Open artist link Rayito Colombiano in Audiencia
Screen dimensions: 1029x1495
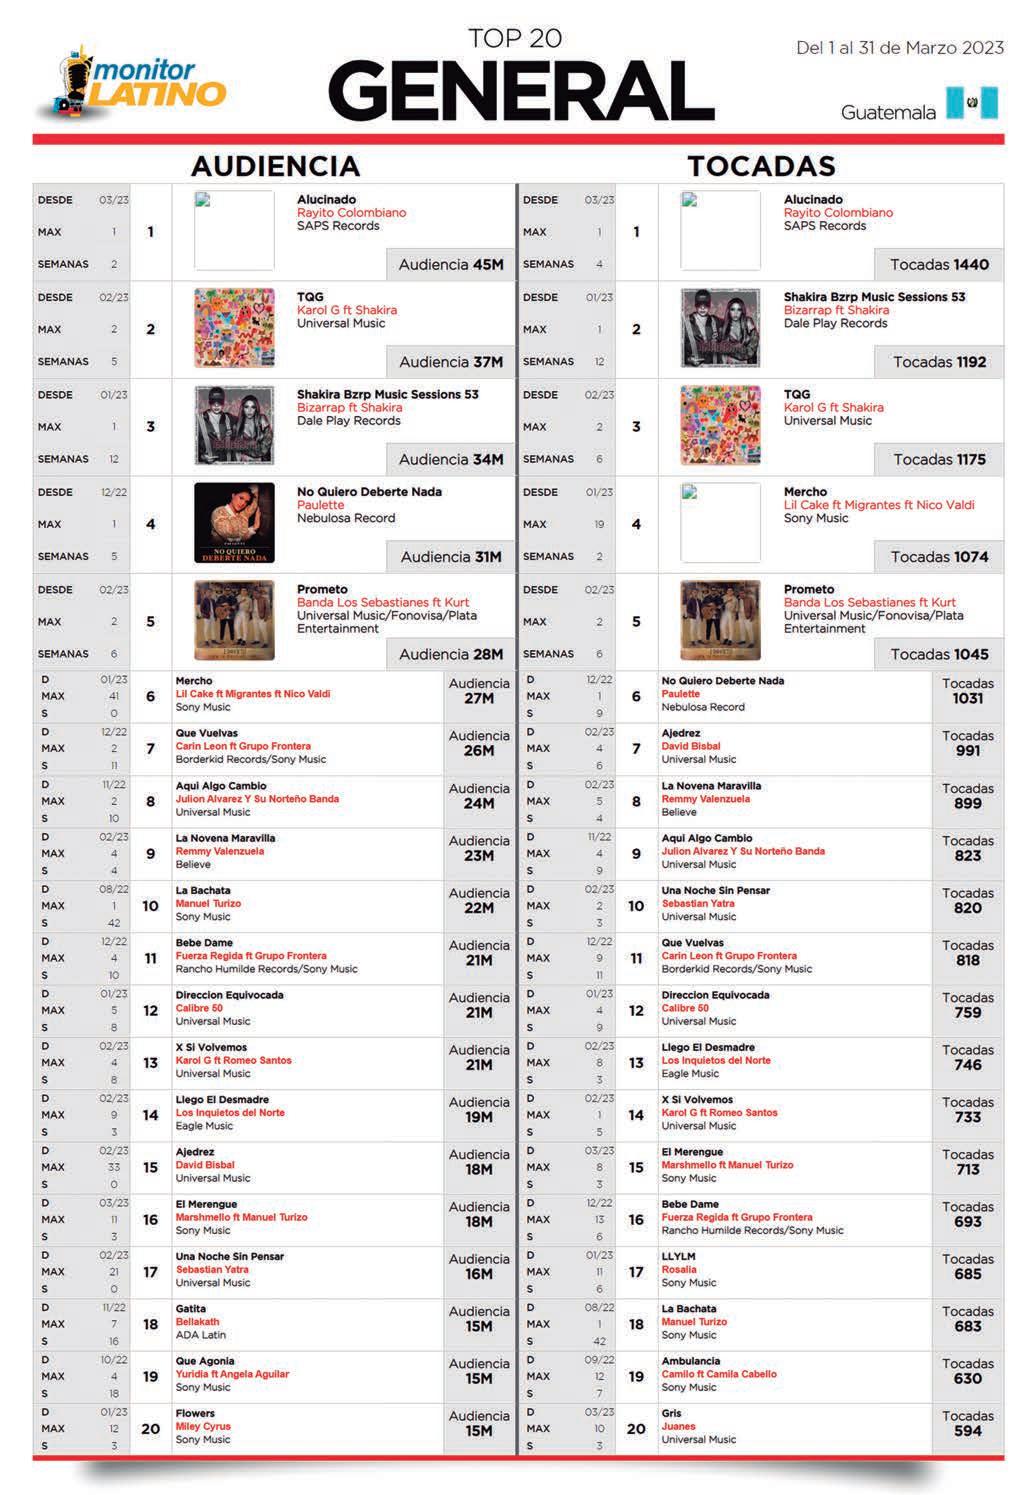pos(351,213)
